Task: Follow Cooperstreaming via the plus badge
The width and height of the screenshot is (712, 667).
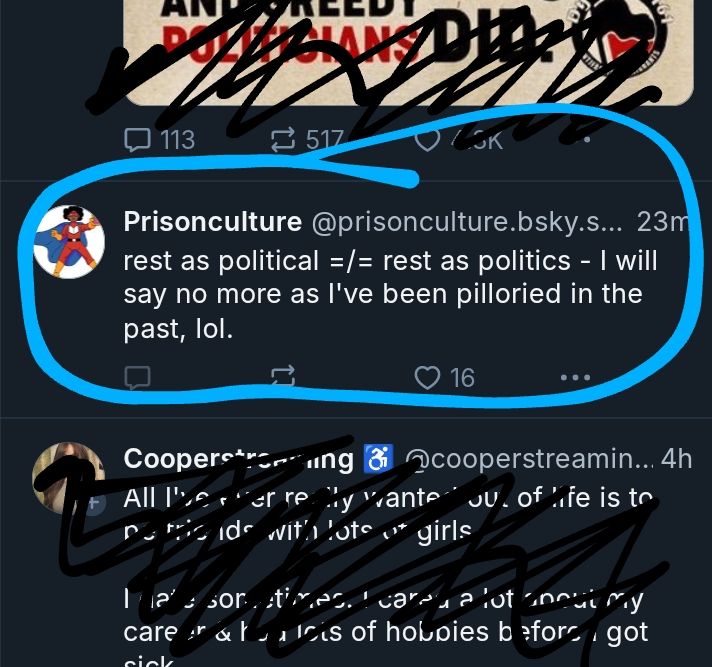Action: (x=94, y=503)
